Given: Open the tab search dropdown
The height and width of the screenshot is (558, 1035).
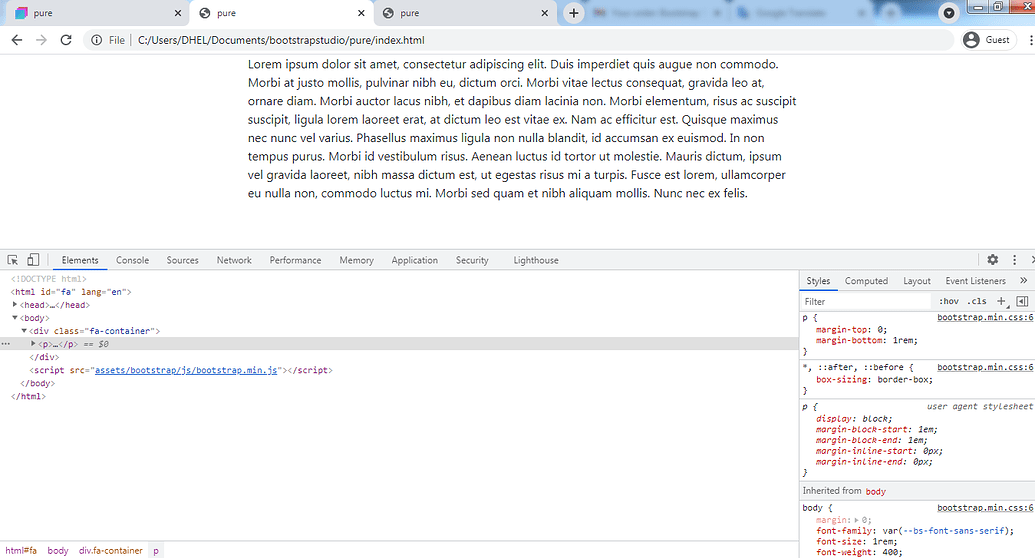Looking at the screenshot, I should [x=949, y=13].
